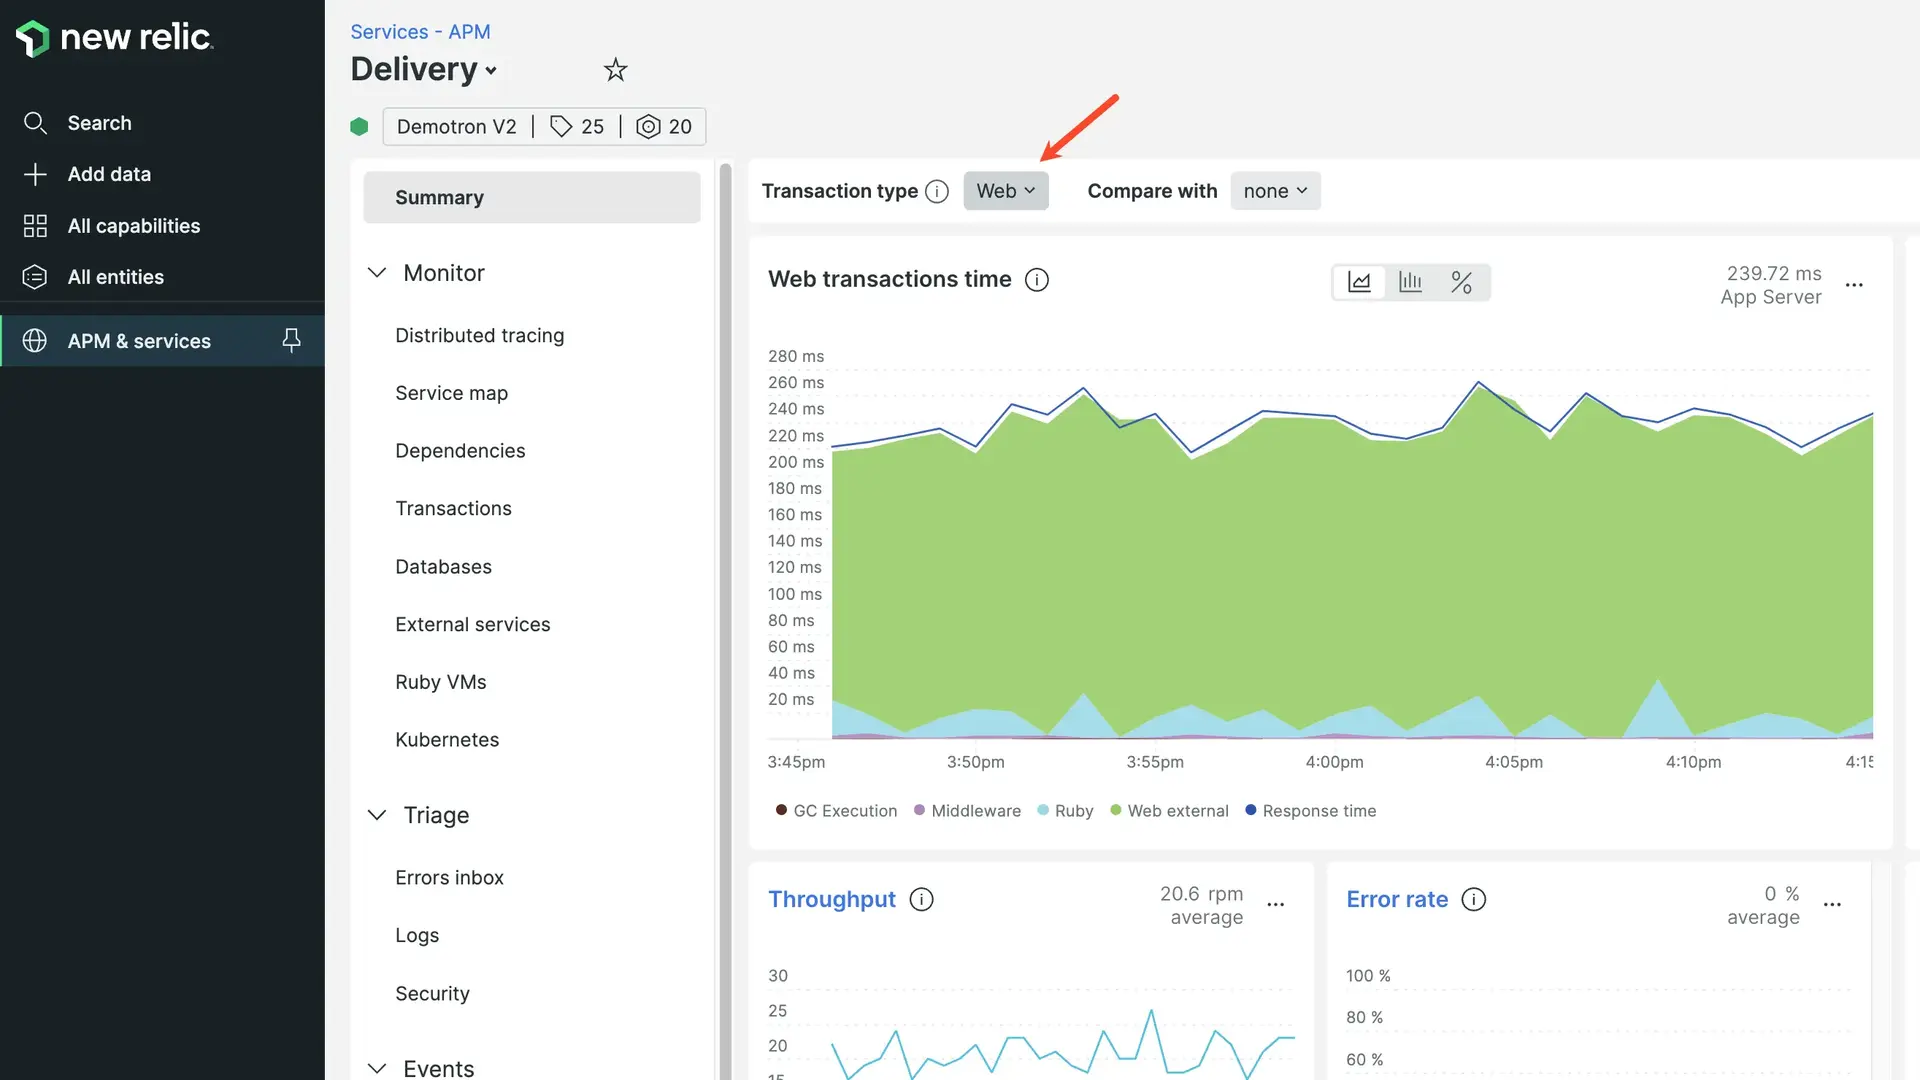Toggle Web external series in legend
This screenshot has width=1920, height=1080.
click(x=1177, y=811)
